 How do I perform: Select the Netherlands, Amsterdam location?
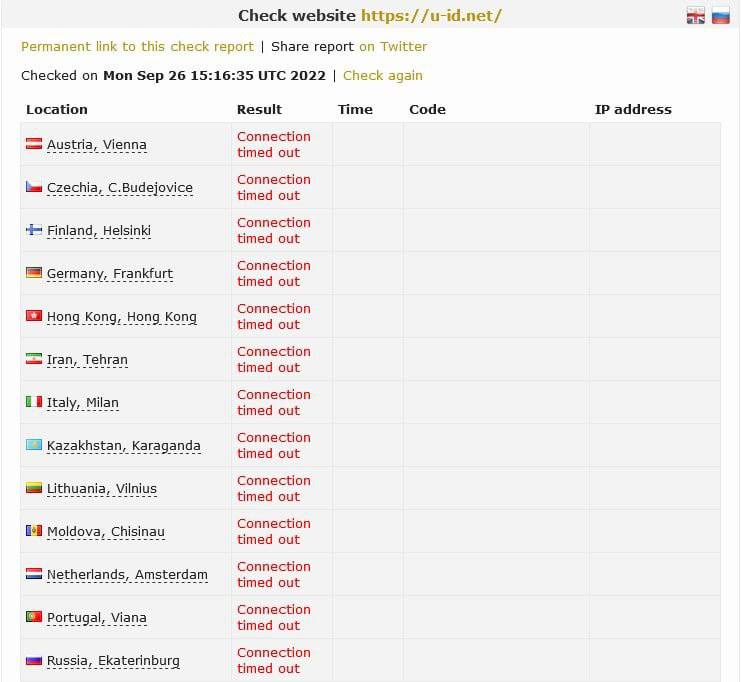click(127, 575)
